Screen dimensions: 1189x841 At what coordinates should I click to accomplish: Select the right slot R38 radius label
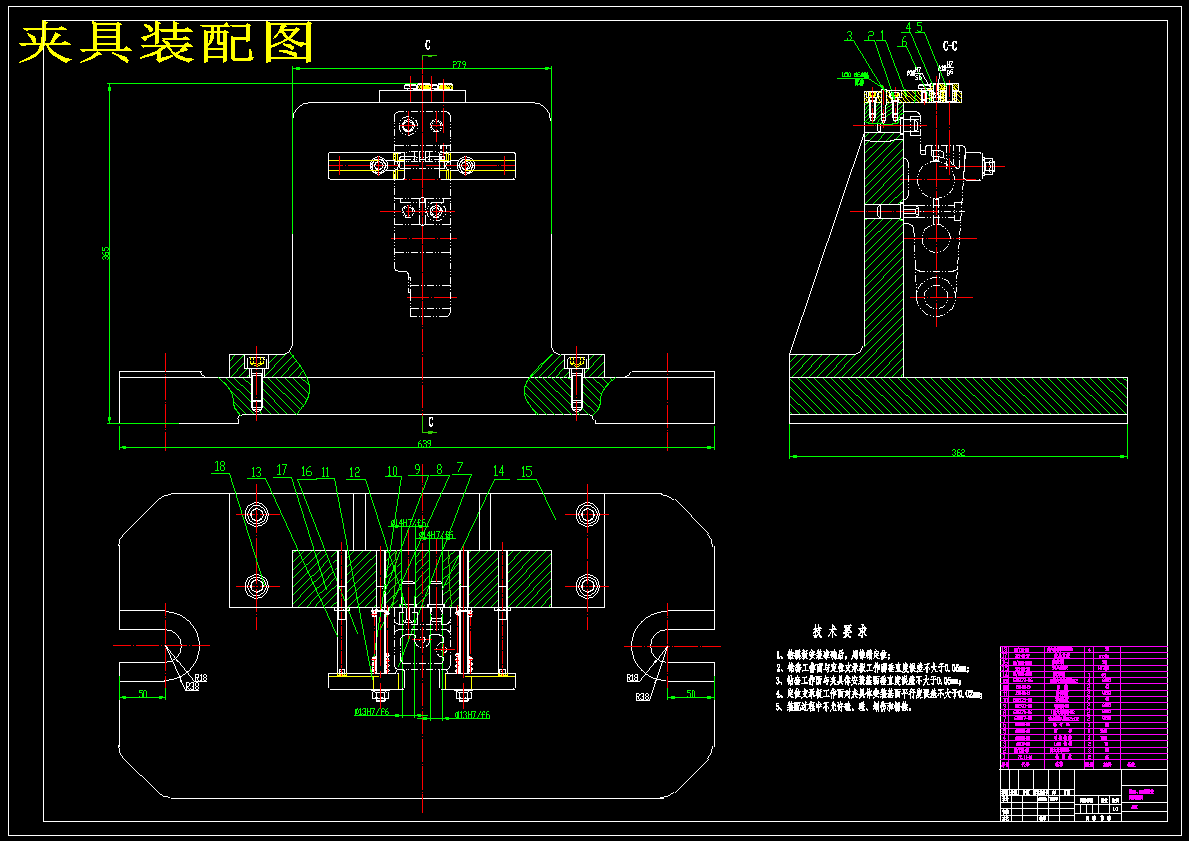coord(642,695)
